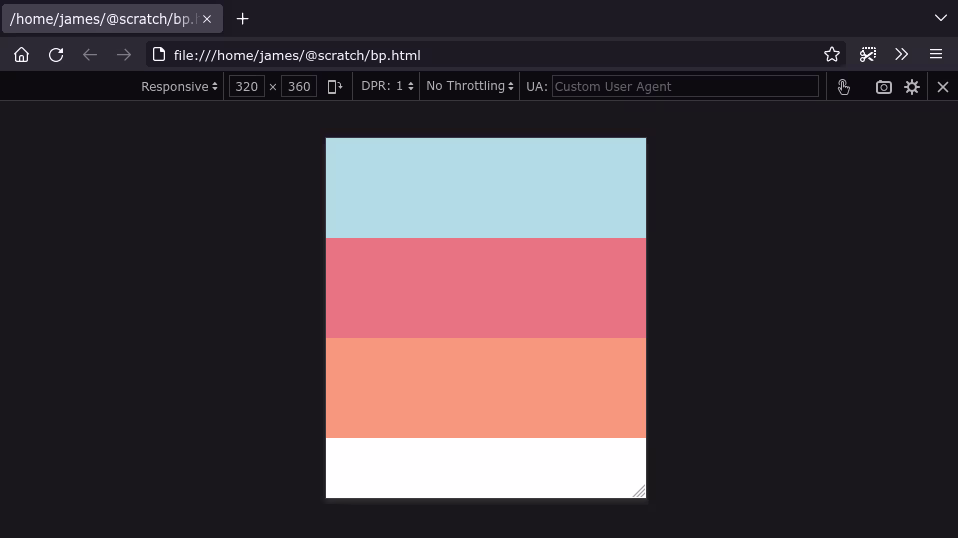Close Responsive Design Mode

click(x=943, y=87)
